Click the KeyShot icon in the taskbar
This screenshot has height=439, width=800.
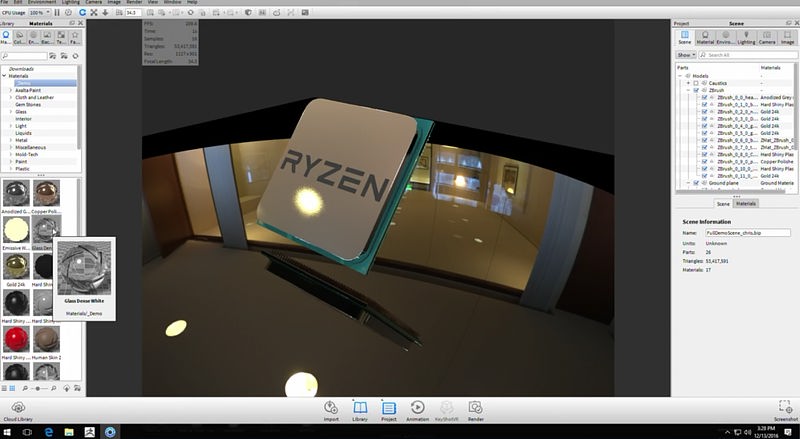110,432
